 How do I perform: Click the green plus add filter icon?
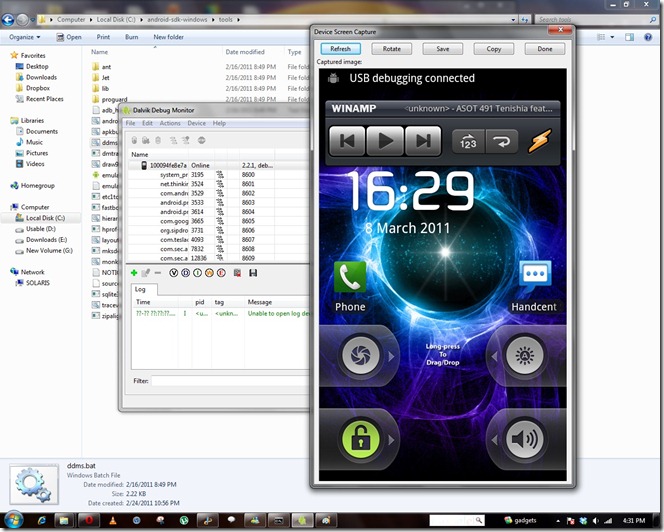(x=134, y=273)
